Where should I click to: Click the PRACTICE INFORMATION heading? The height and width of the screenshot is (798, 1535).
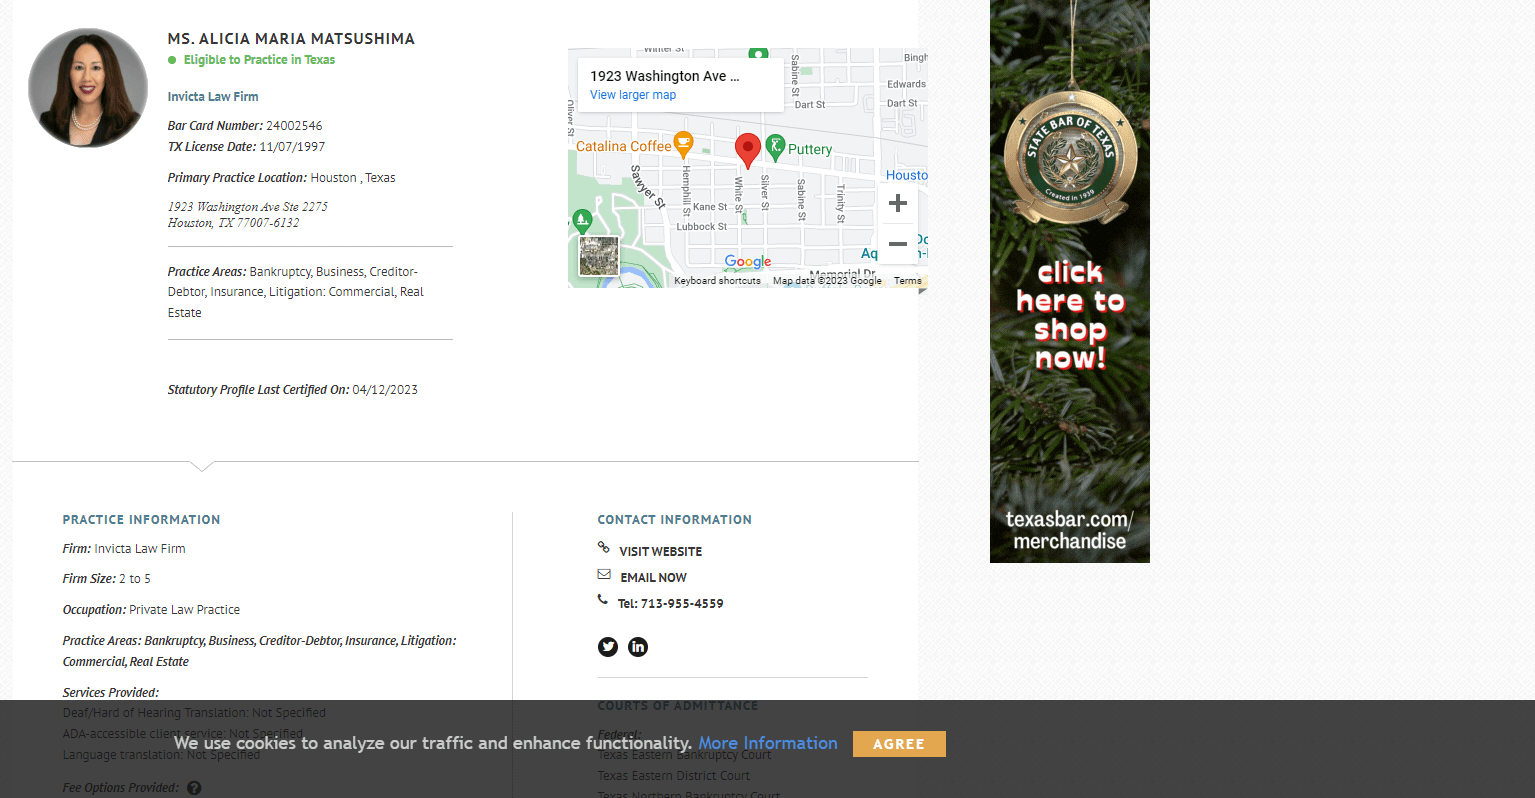pos(141,520)
